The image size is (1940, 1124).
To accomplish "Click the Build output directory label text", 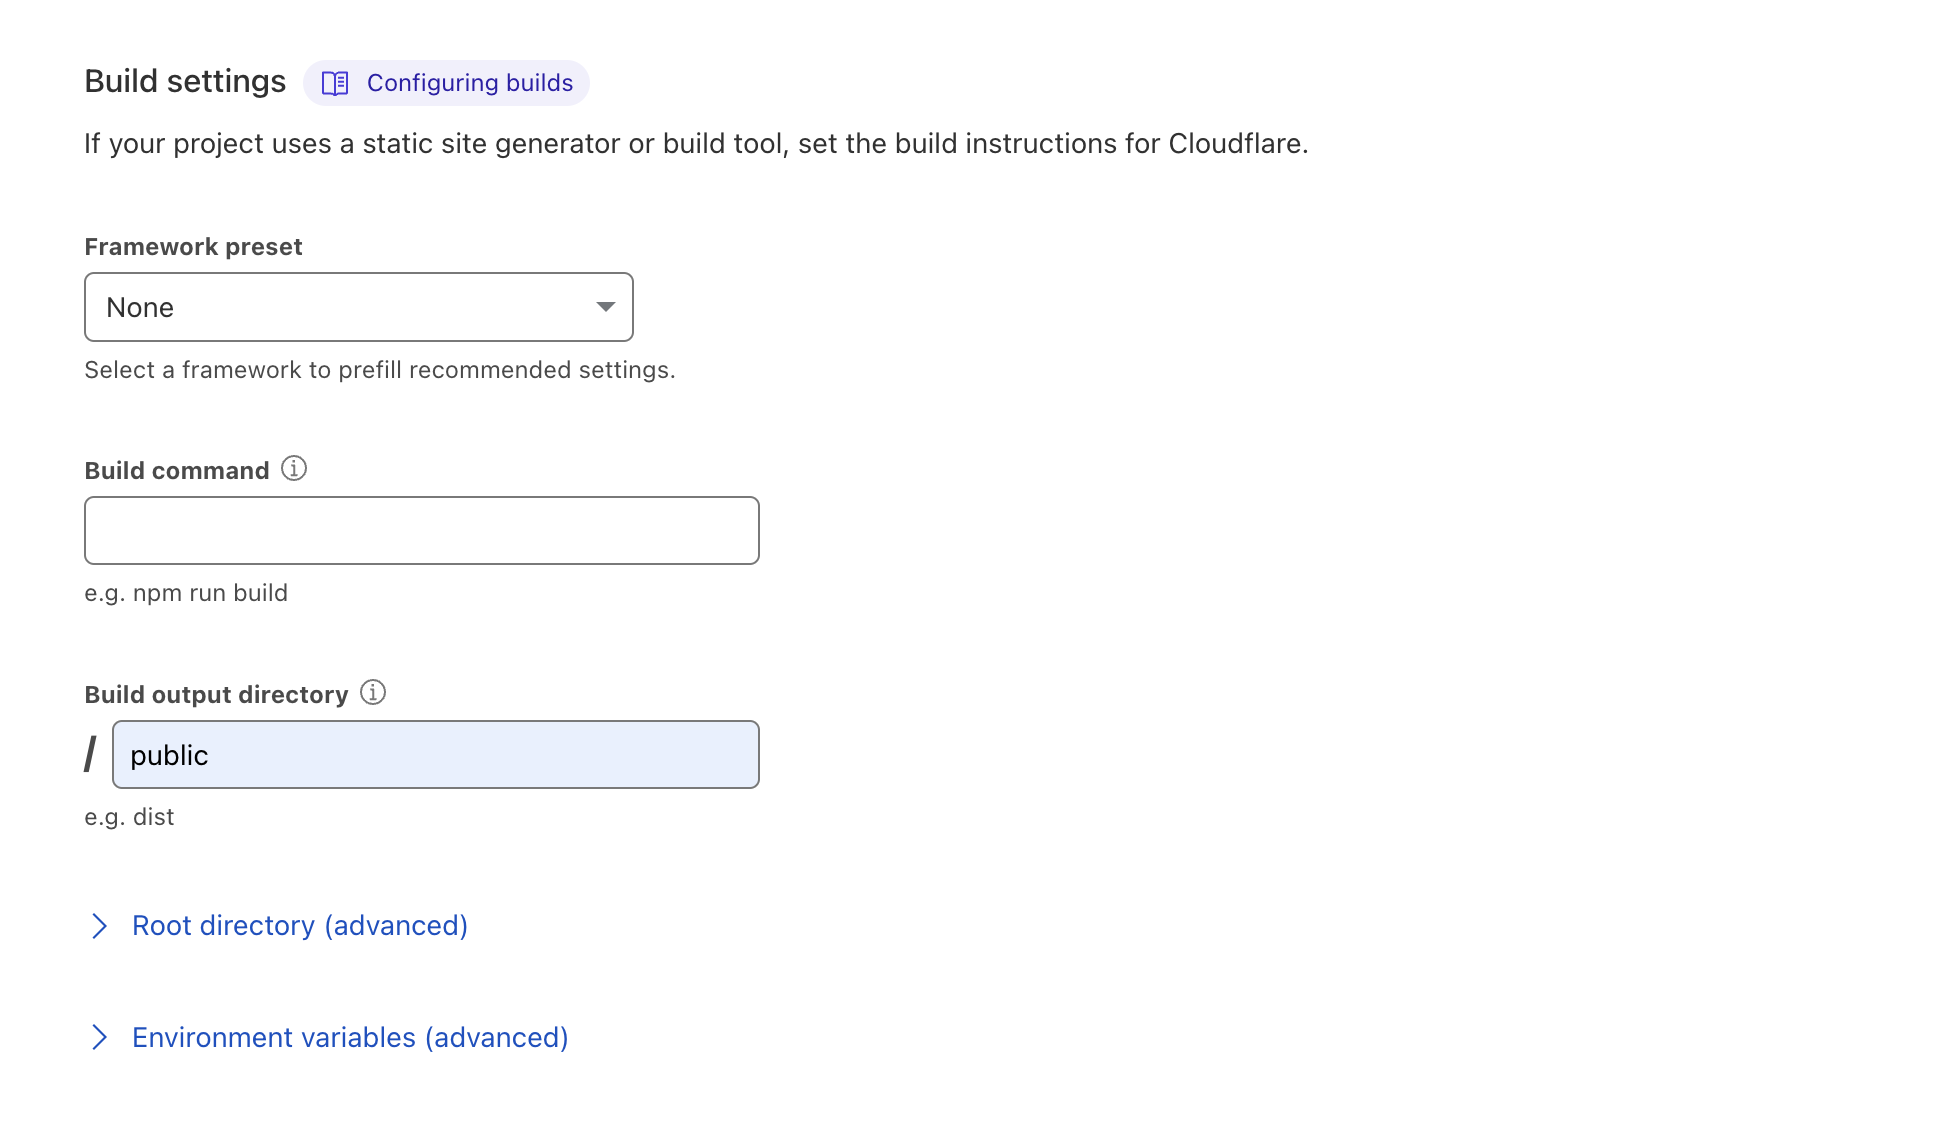I will [216, 695].
